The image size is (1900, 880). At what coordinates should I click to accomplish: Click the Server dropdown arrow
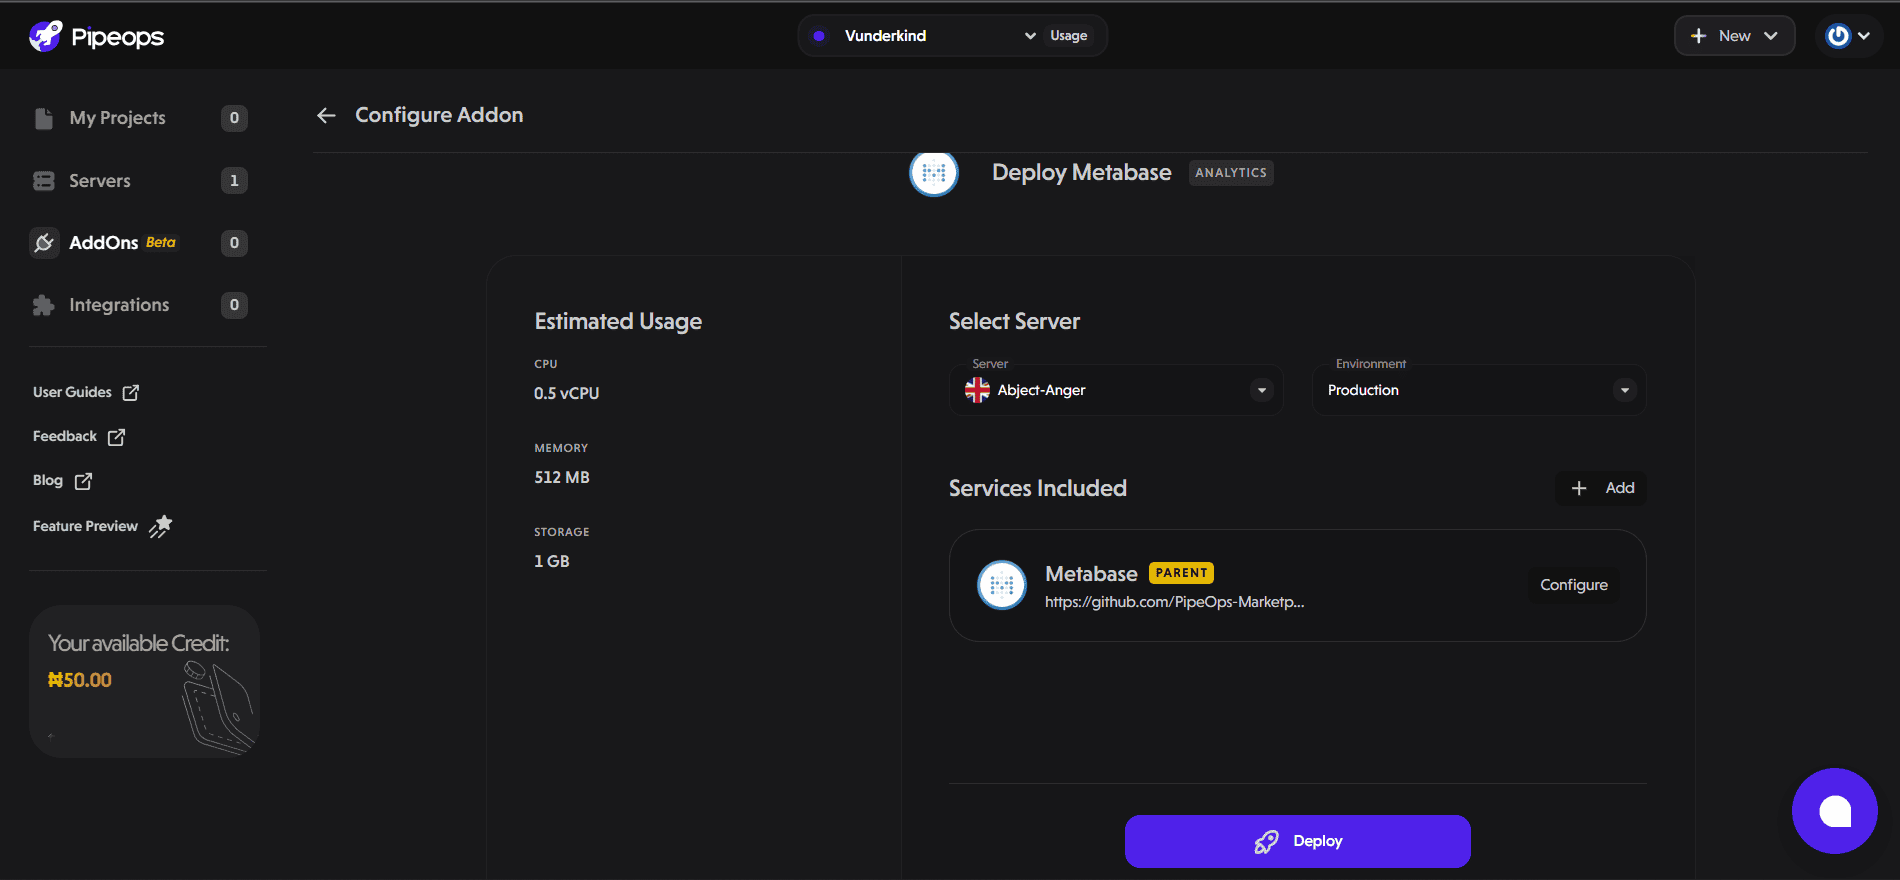click(x=1262, y=390)
